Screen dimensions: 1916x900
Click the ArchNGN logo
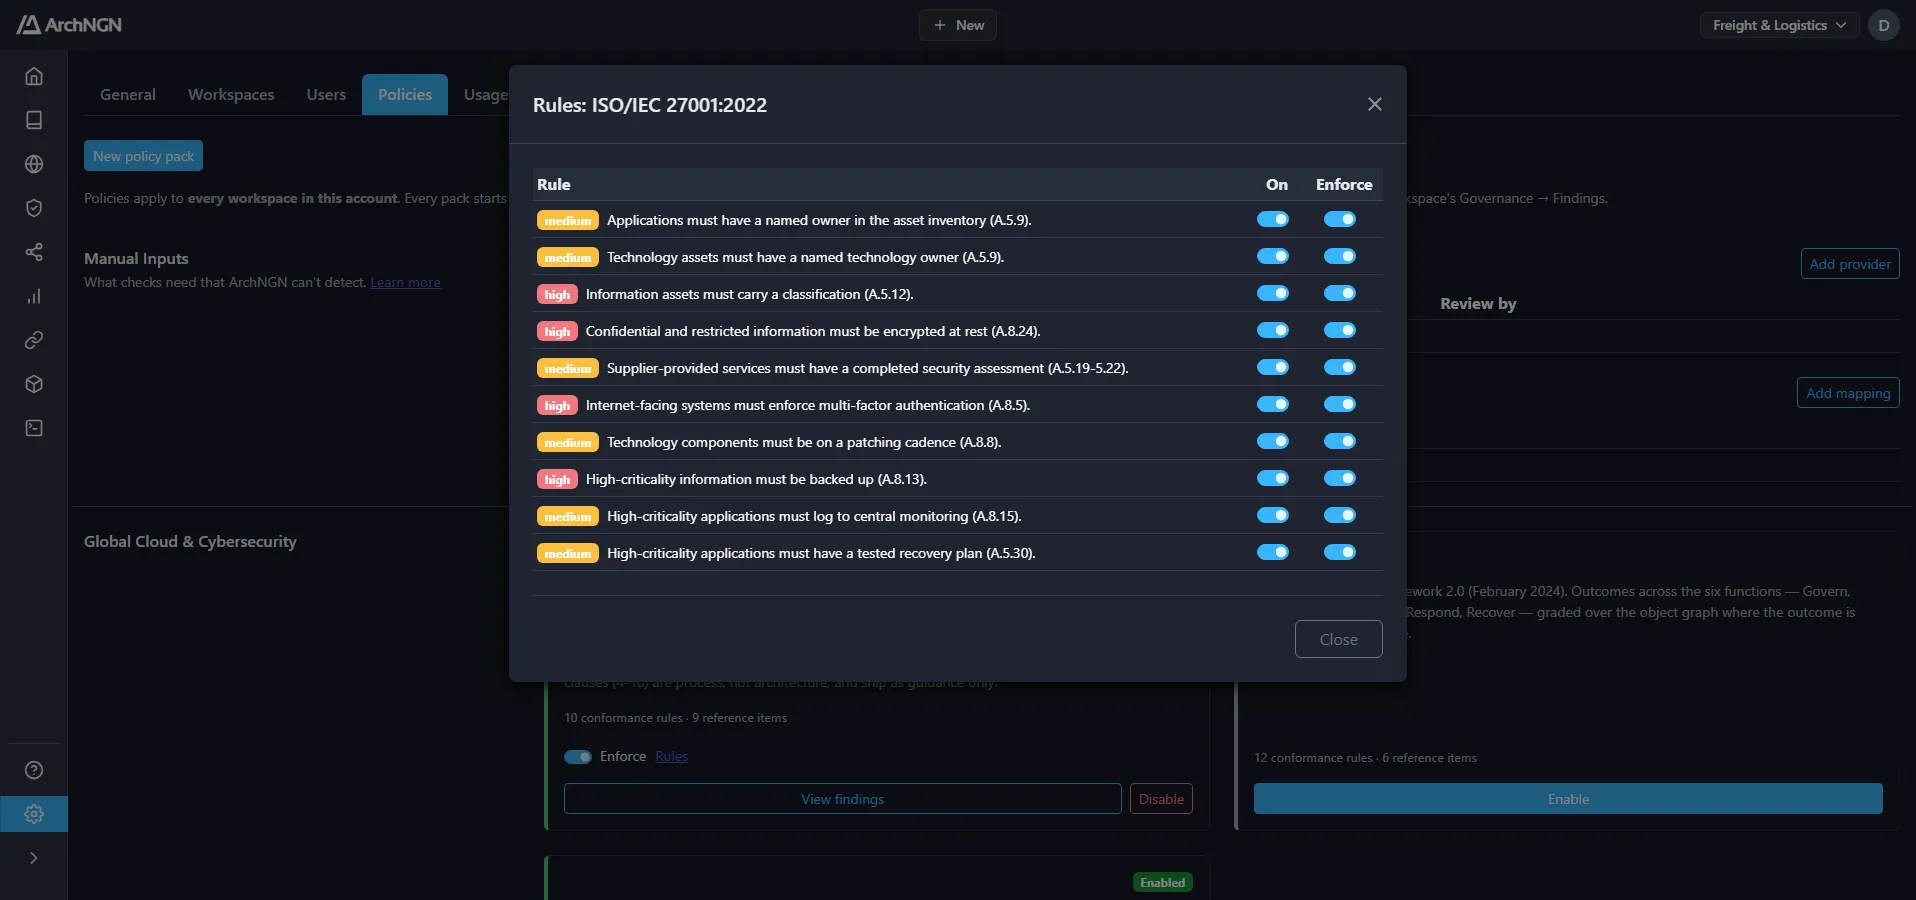coord(69,25)
